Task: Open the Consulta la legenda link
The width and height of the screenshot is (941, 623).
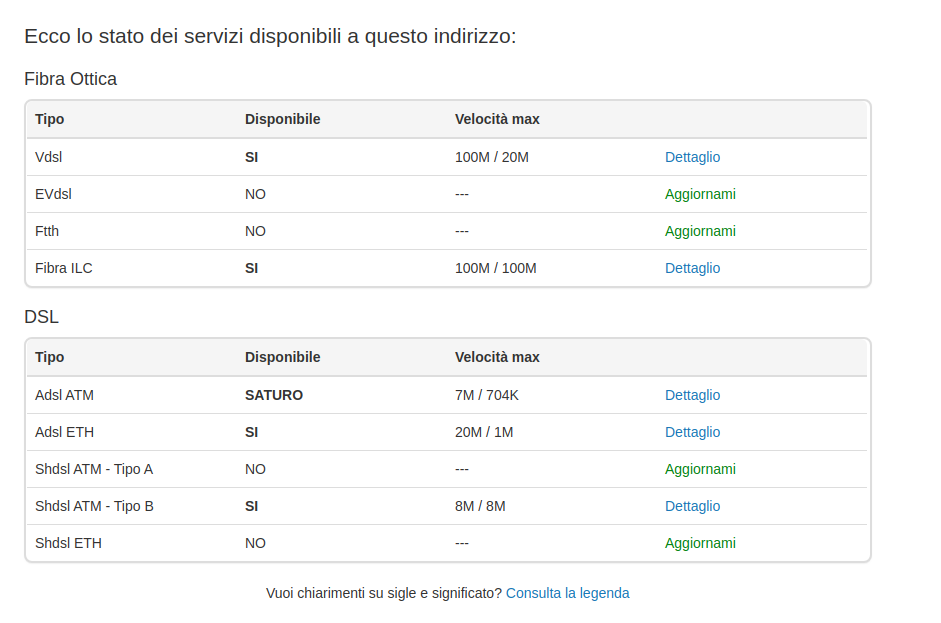Action: pyautogui.click(x=567, y=593)
